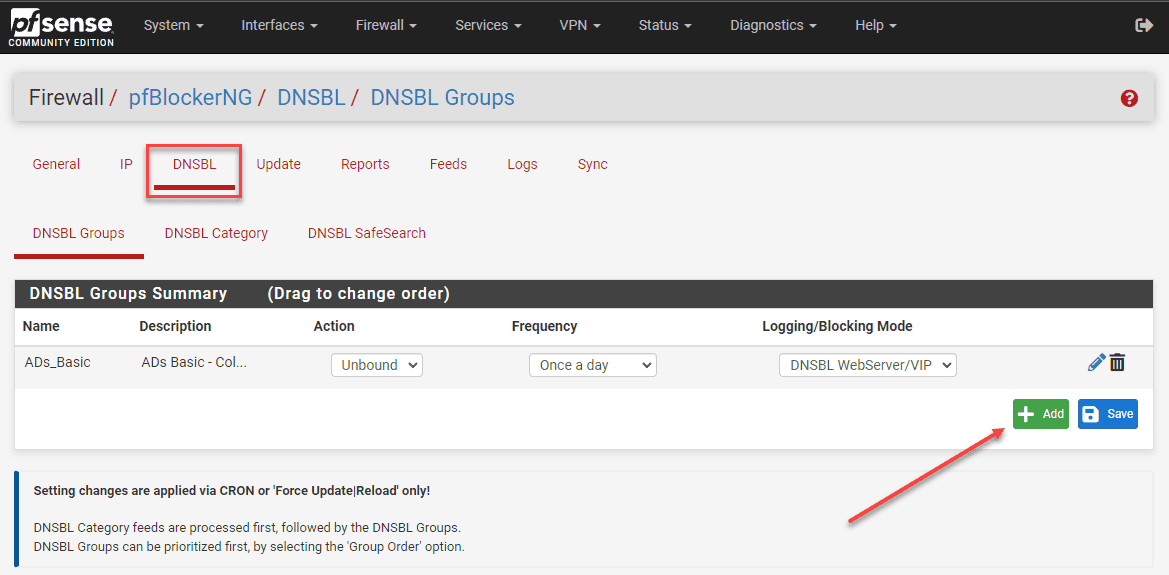Switch to the IP tab

pos(126,164)
